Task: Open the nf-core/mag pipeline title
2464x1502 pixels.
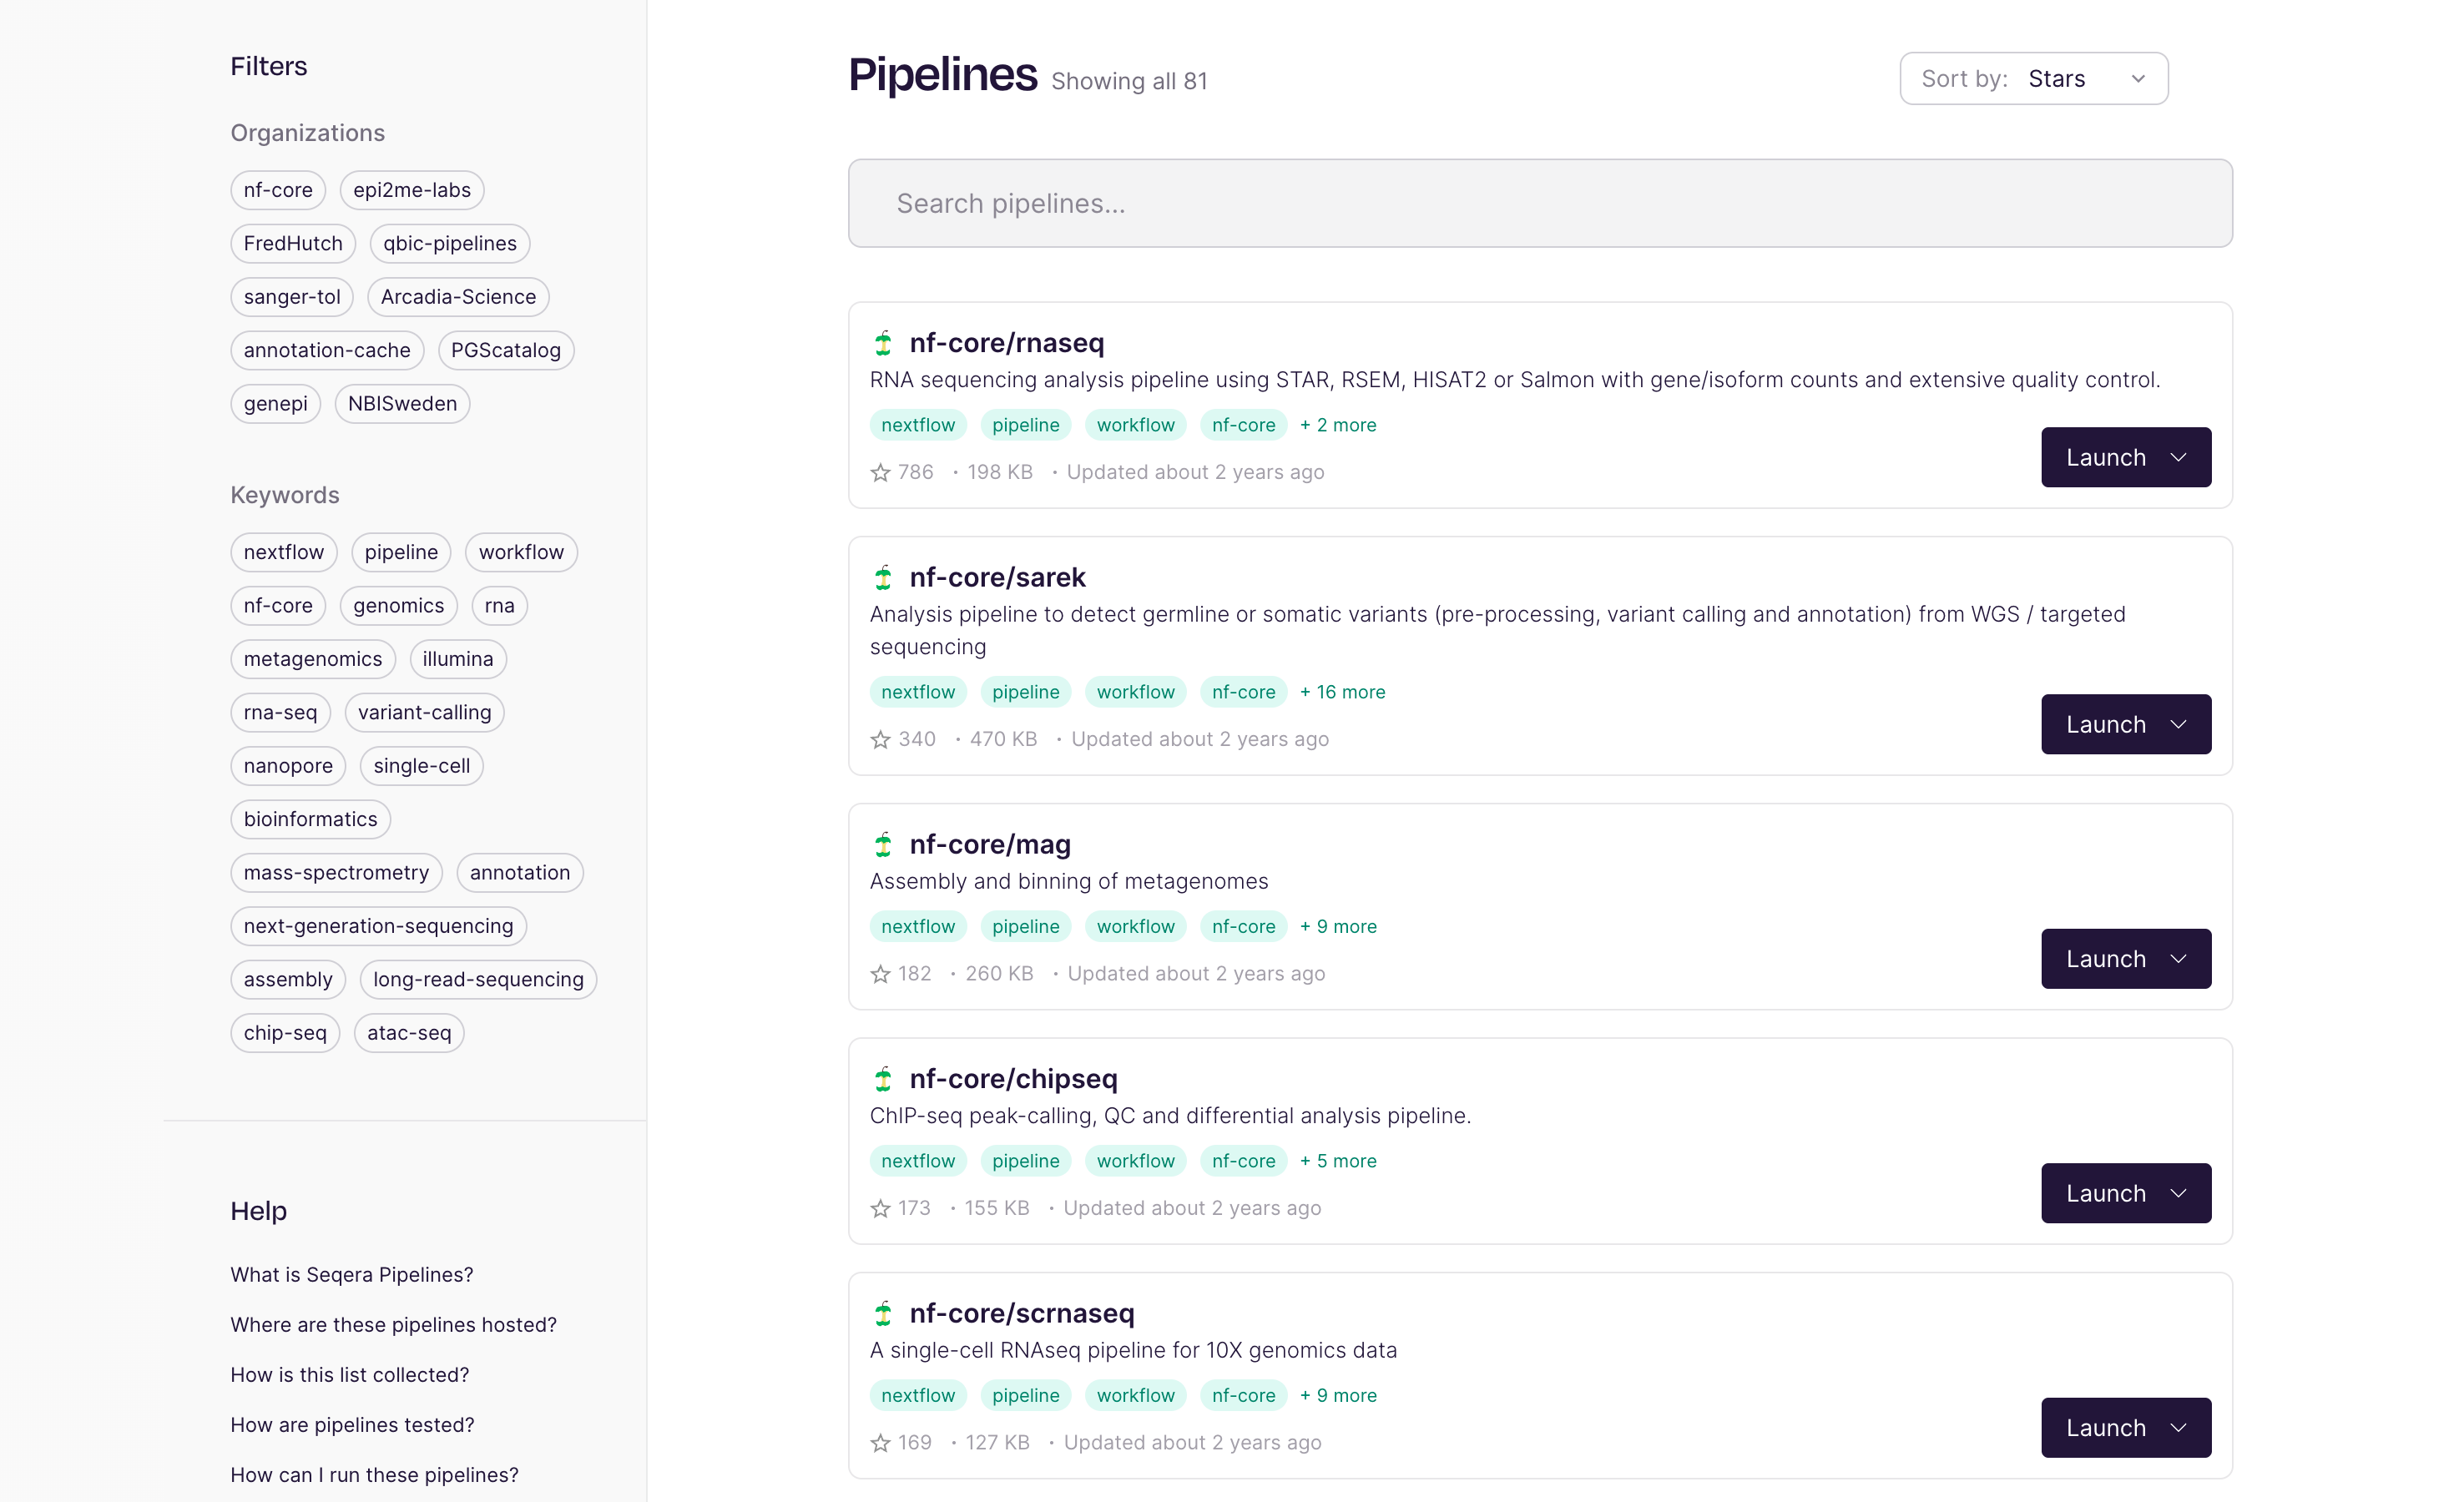Action: [x=990, y=844]
